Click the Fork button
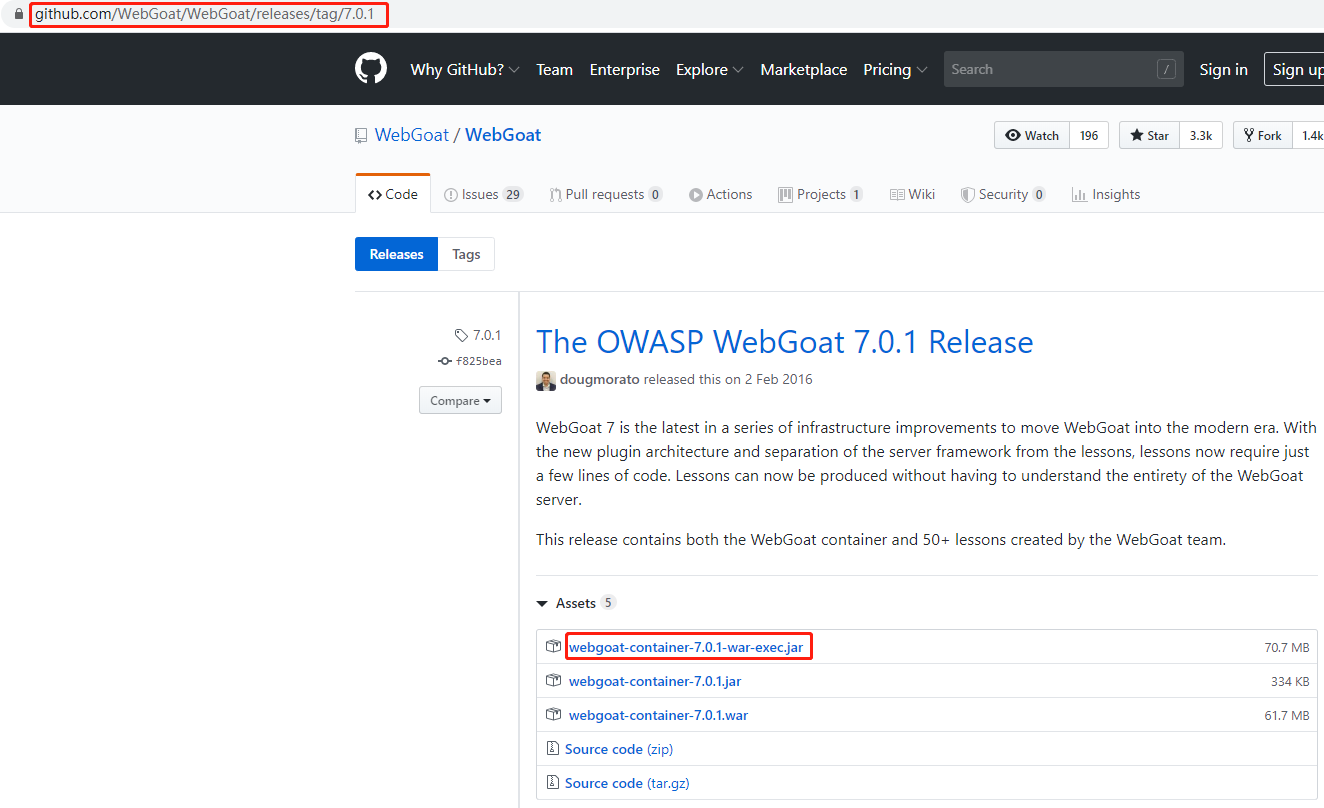 1262,135
